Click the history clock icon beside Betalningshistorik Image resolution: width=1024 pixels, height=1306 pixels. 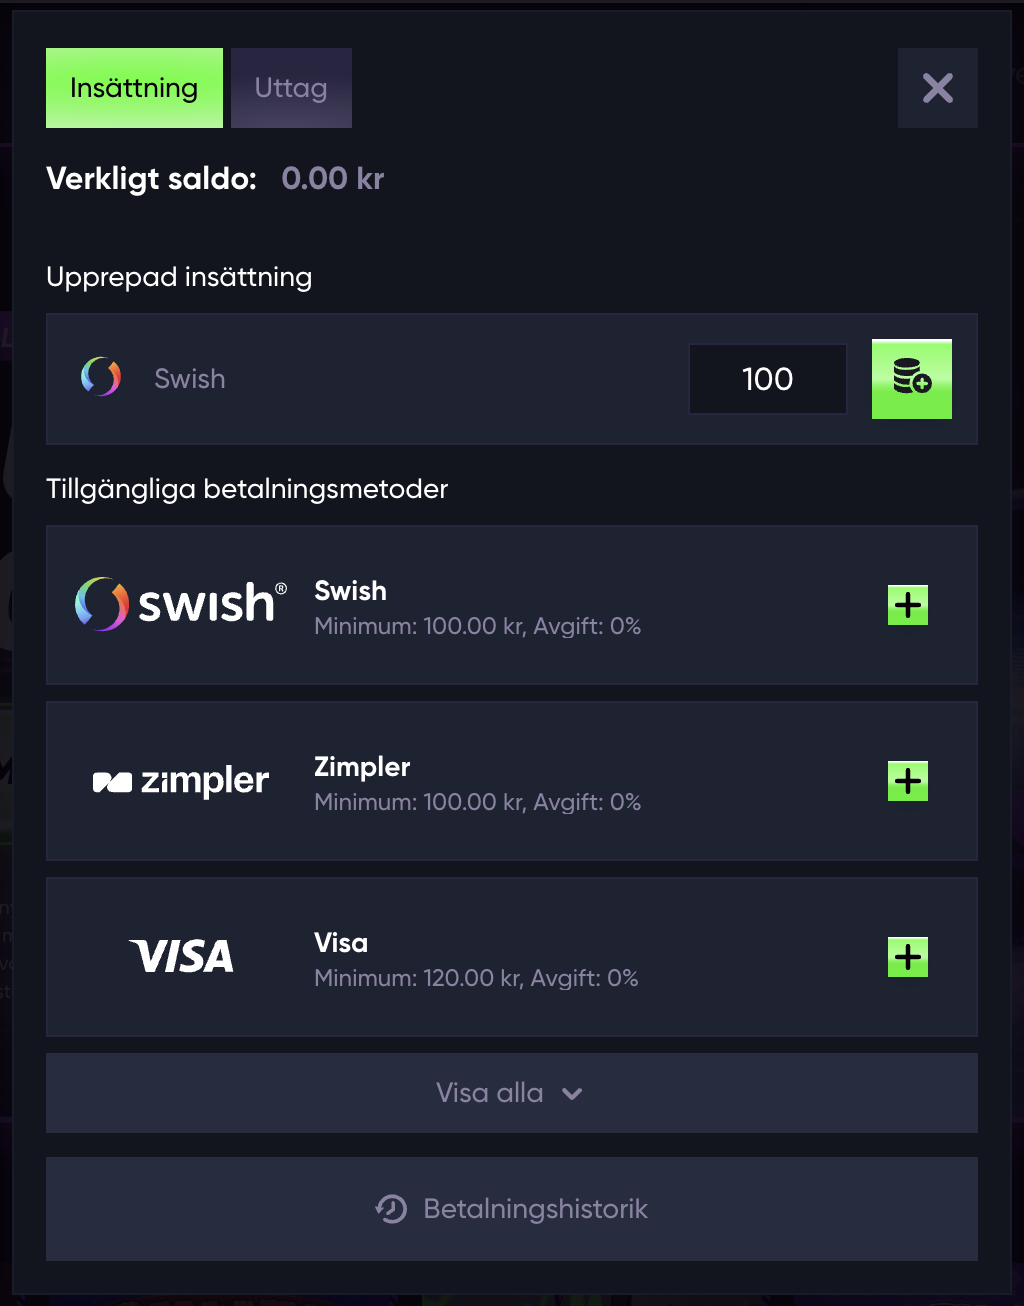coord(392,1209)
